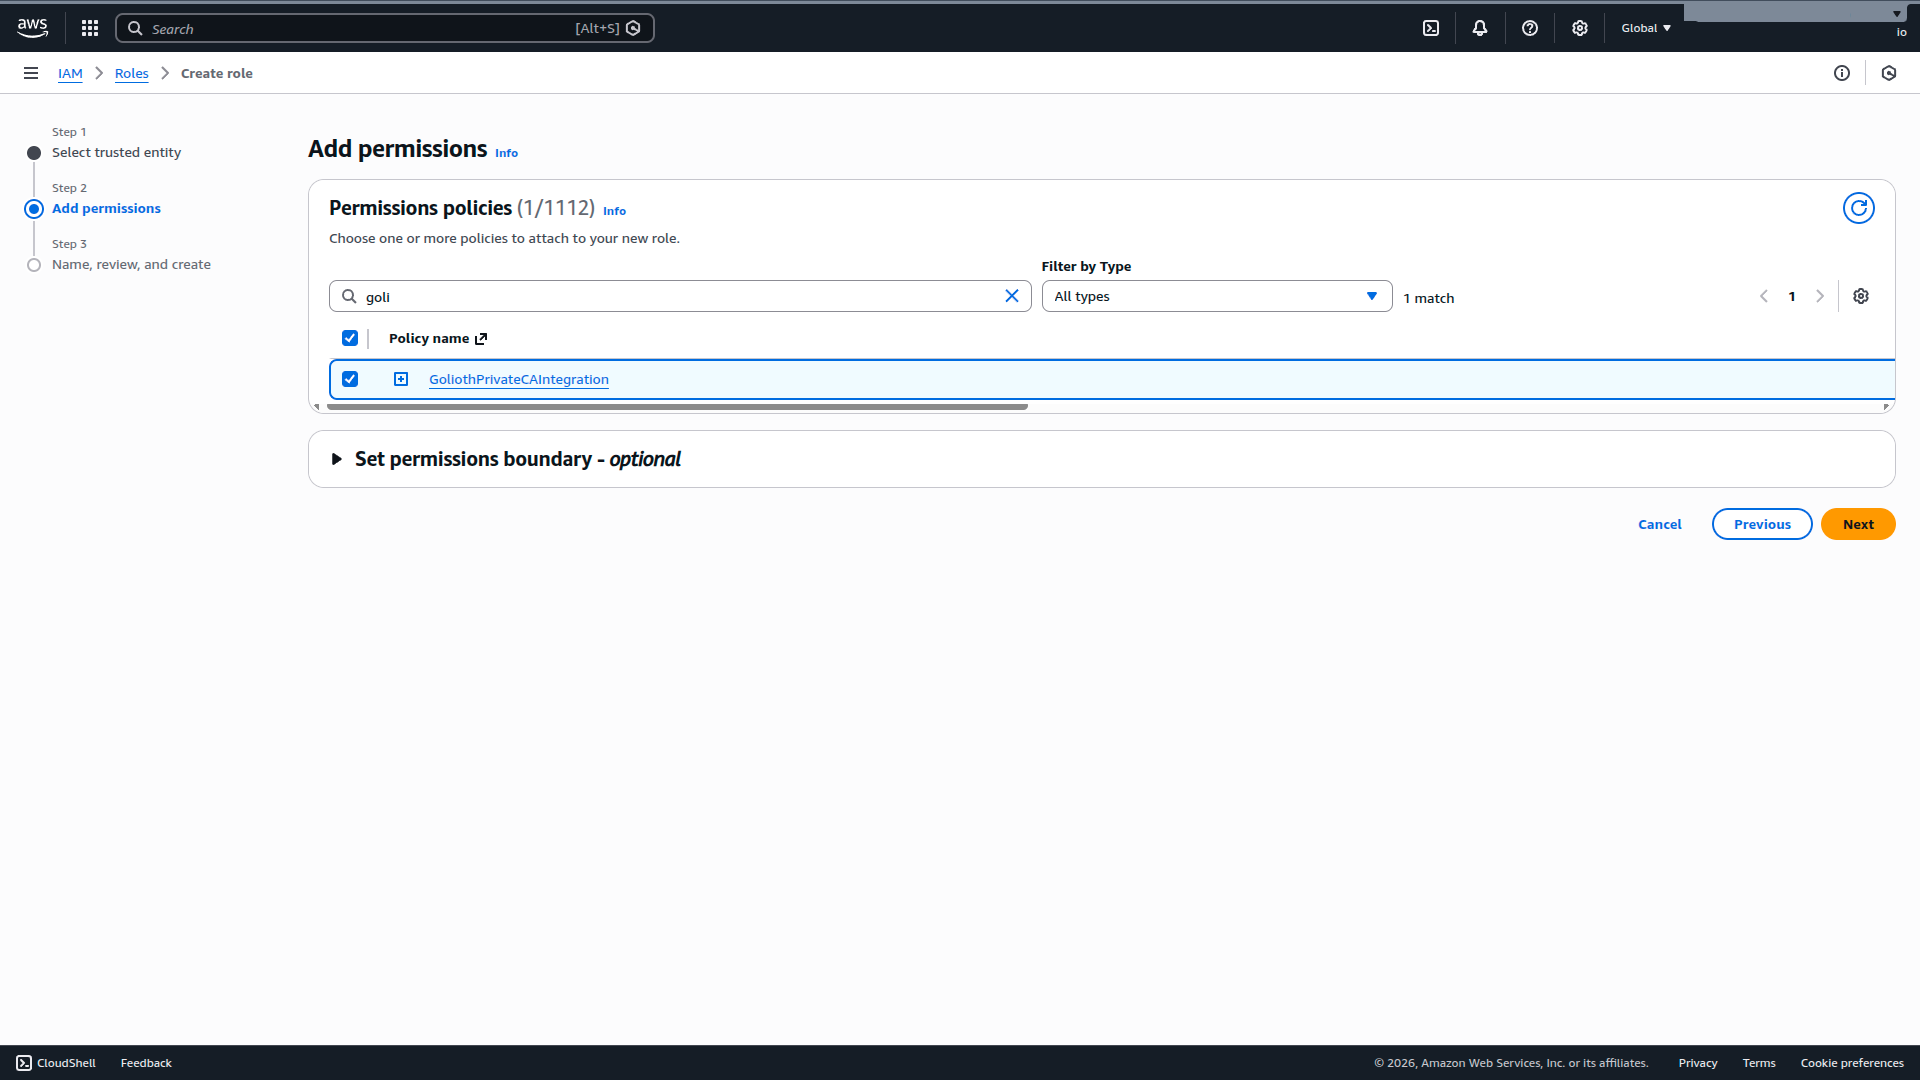Refresh the permissions policies list
This screenshot has height=1080, width=1920.
[1858, 208]
